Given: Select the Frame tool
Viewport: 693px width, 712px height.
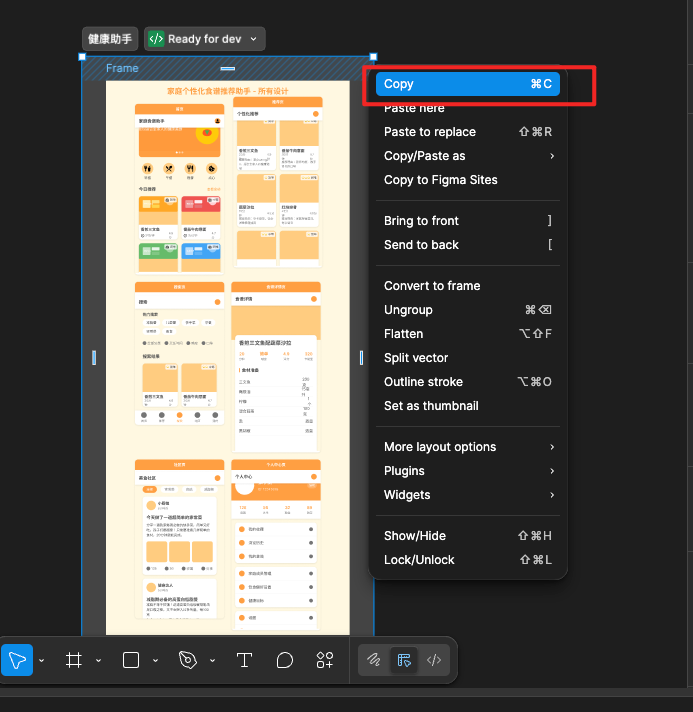Looking at the screenshot, I should click(x=74, y=660).
